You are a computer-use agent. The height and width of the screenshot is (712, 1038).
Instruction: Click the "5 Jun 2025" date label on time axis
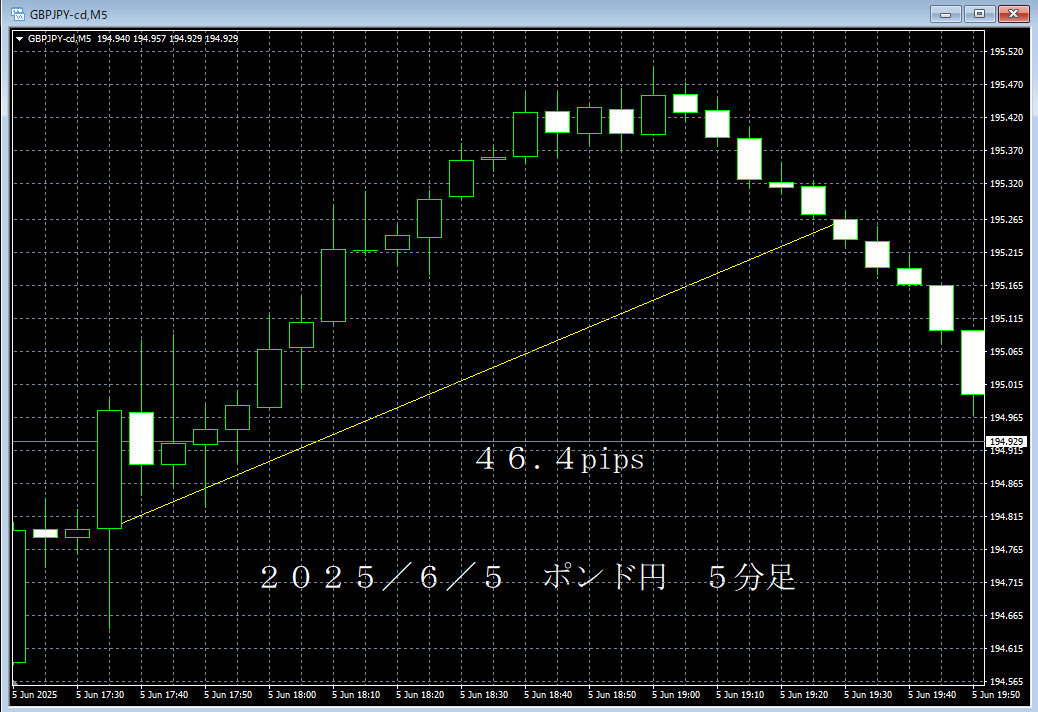(x=35, y=693)
